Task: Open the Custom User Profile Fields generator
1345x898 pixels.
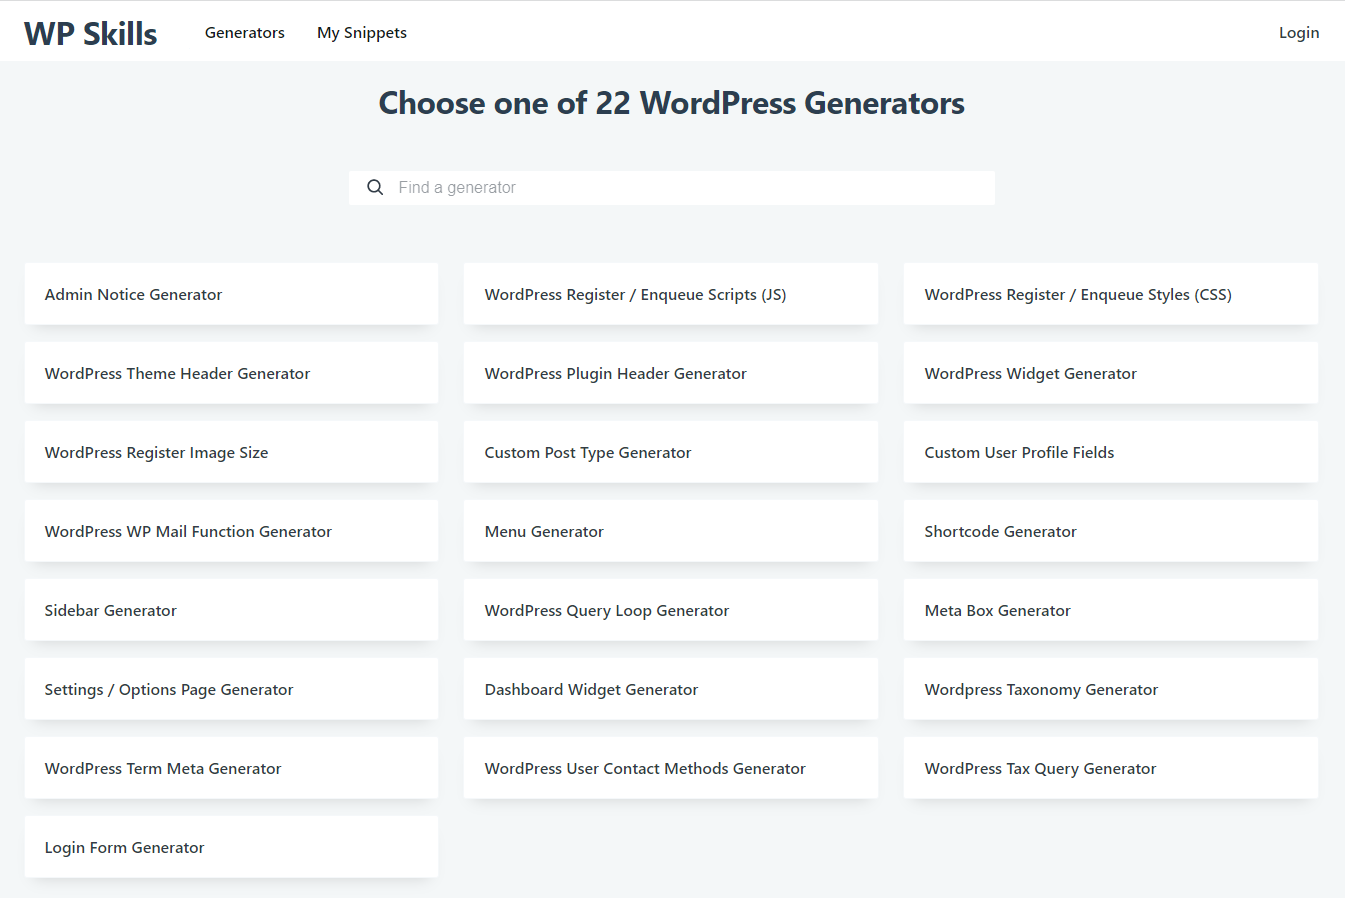Action: coord(1110,451)
